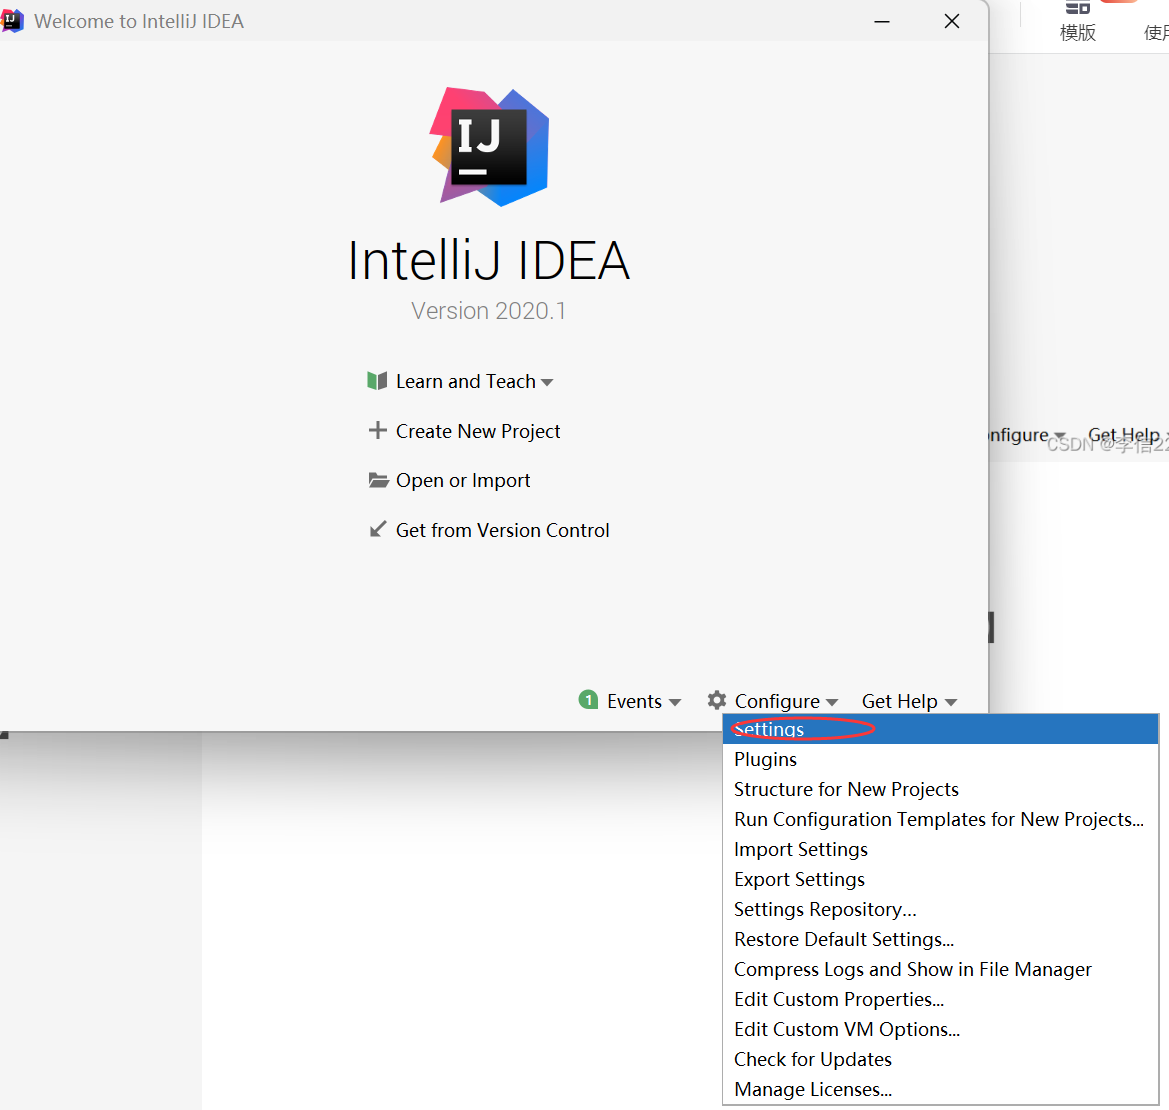Viewport: 1169px width, 1110px height.
Task: Expand the Get Help dropdown arrow
Action: pos(951,702)
